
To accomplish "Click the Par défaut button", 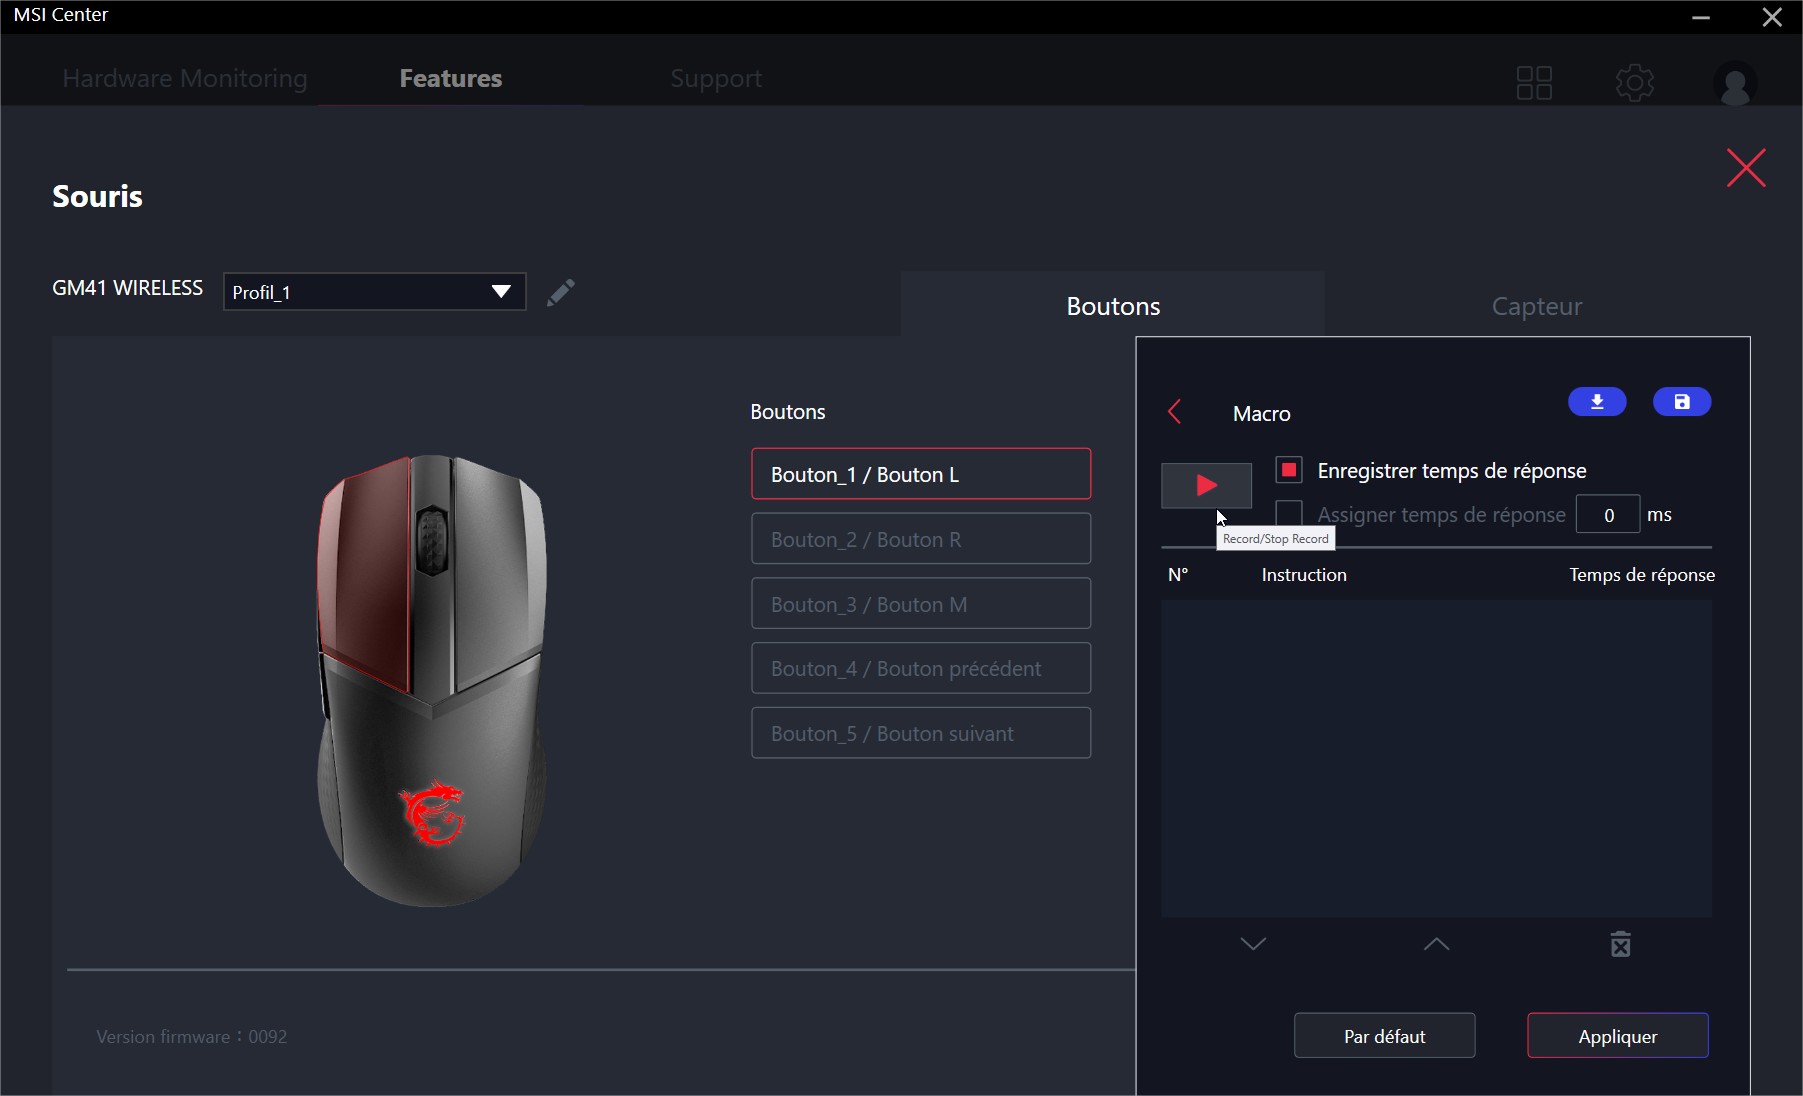I will [x=1385, y=1036].
